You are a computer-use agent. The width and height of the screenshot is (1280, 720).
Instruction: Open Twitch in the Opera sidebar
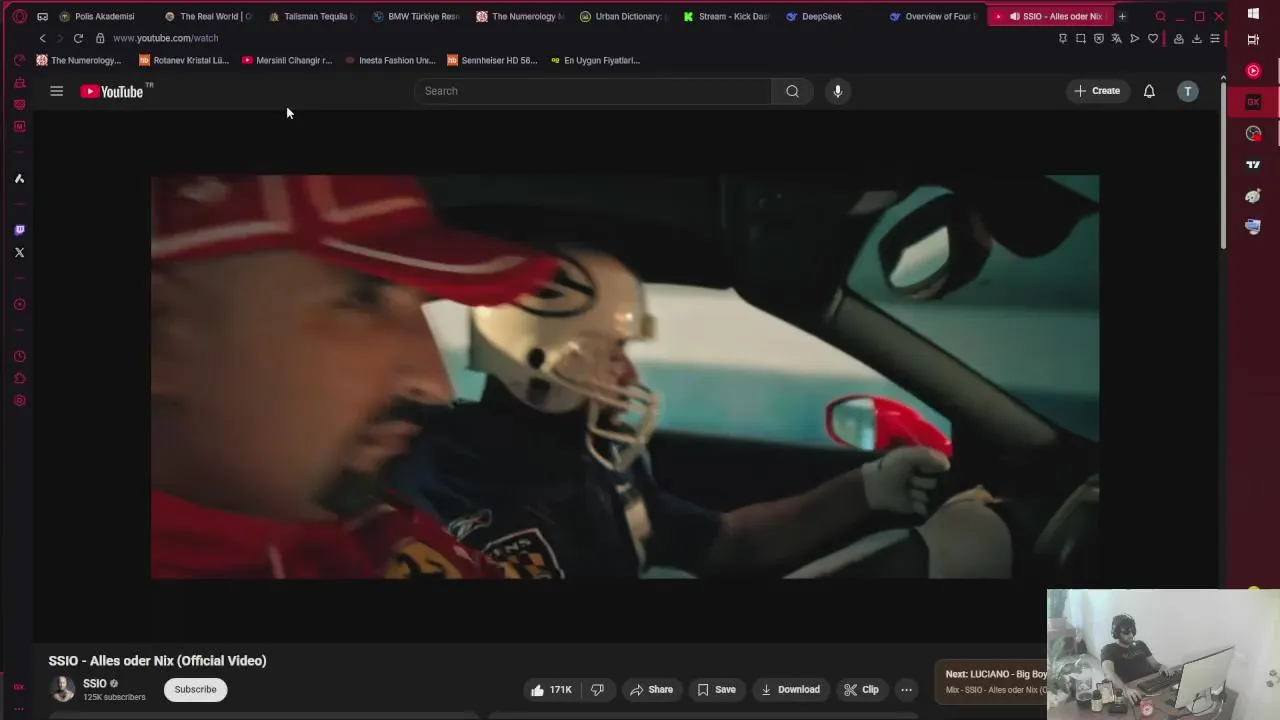(x=19, y=230)
